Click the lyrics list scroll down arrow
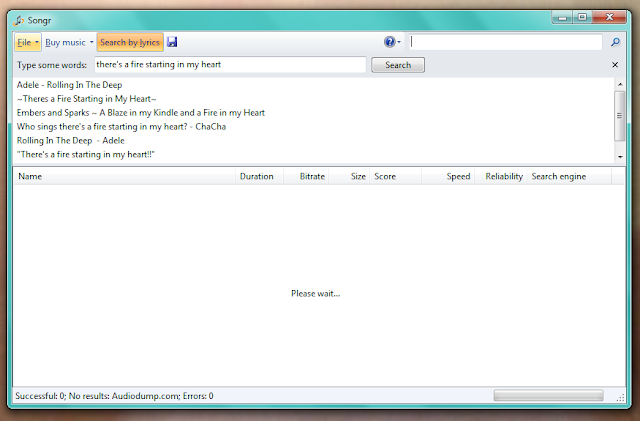The height and width of the screenshot is (421, 640). (x=620, y=157)
